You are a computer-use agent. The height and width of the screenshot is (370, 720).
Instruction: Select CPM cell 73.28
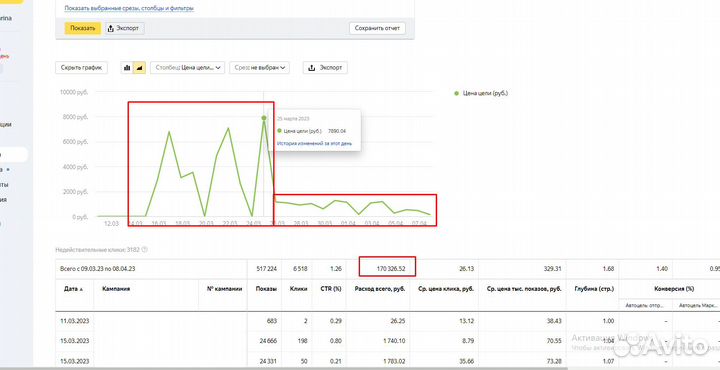pos(554,361)
